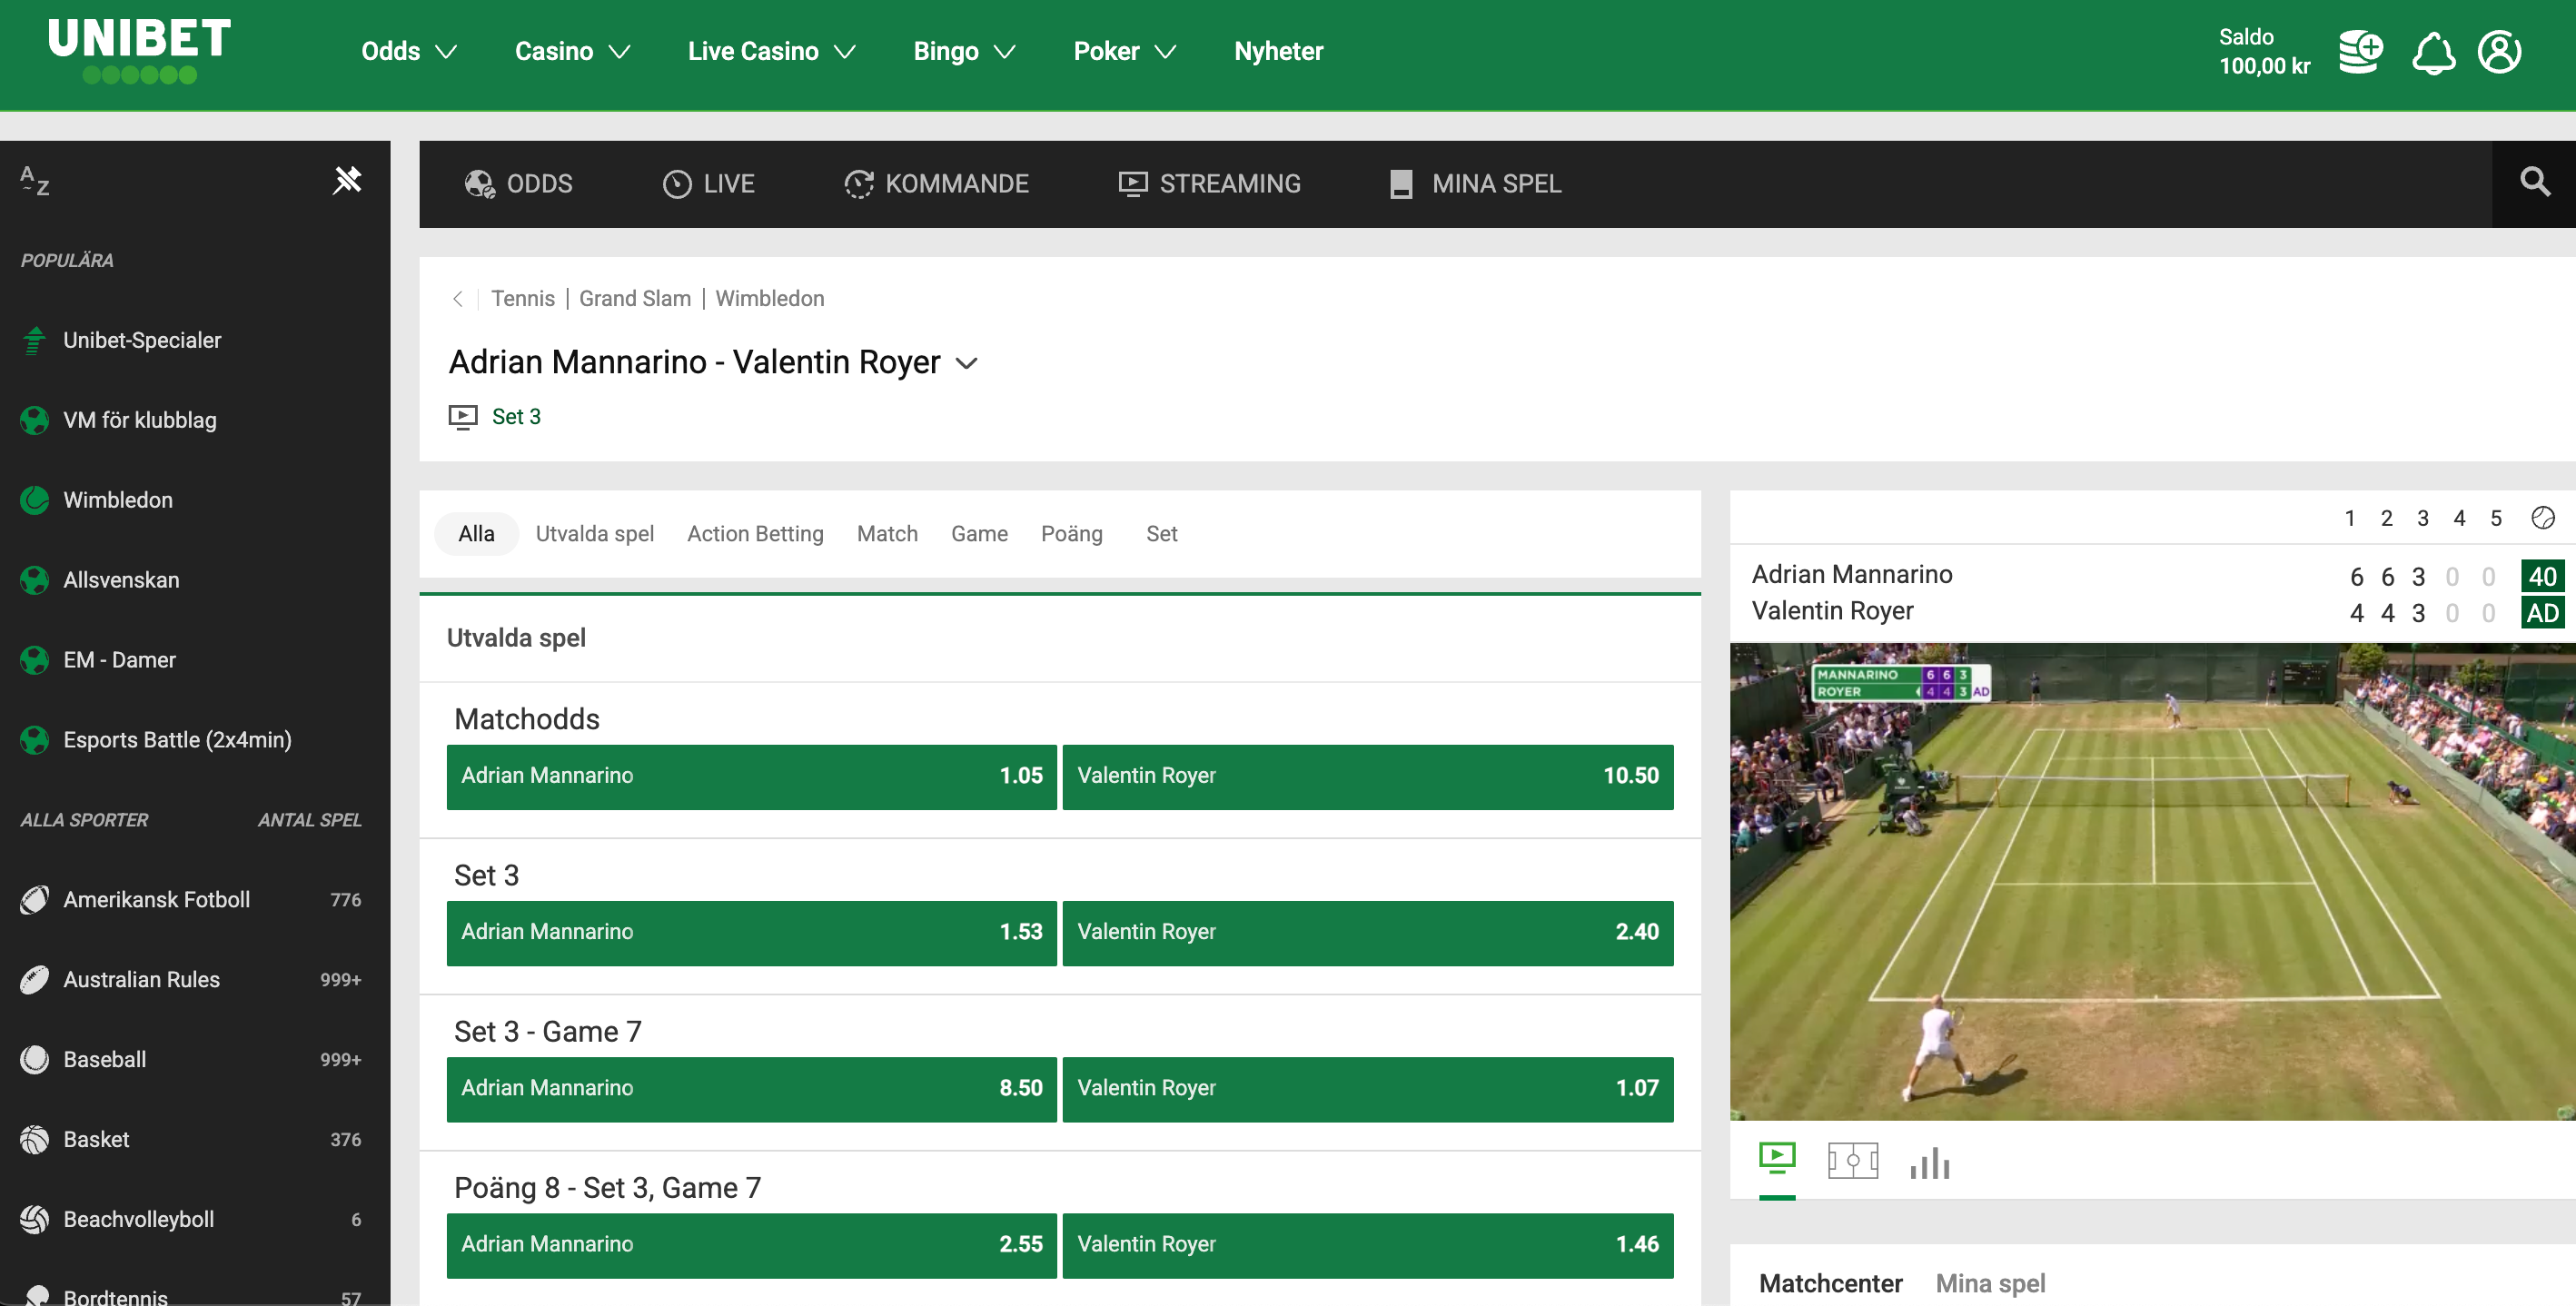Screen dimensions: 2576x1306
Task: Open the LIVE section
Action: 708,184
